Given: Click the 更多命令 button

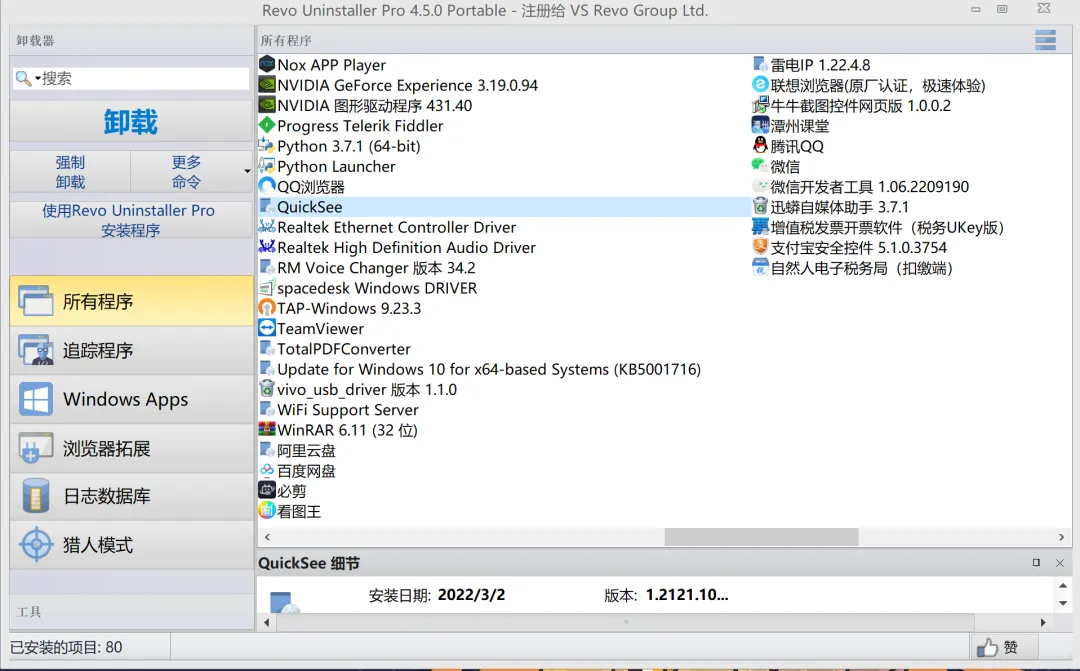Looking at the screenshot, I should pyautogui.click(x=186, y=172).
